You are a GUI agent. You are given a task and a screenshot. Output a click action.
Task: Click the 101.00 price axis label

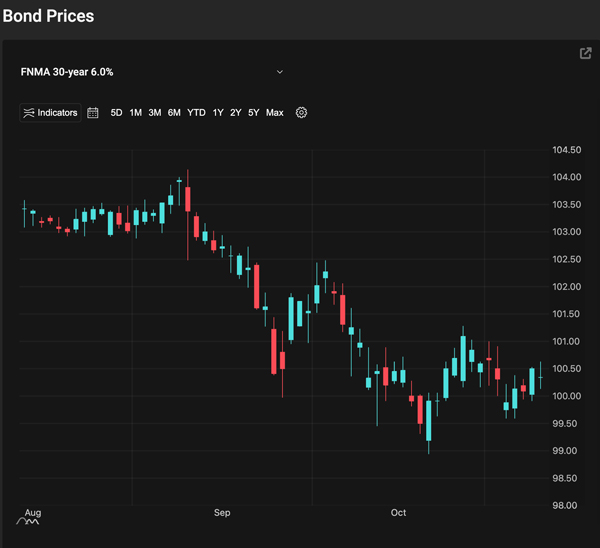pos(567,341)
